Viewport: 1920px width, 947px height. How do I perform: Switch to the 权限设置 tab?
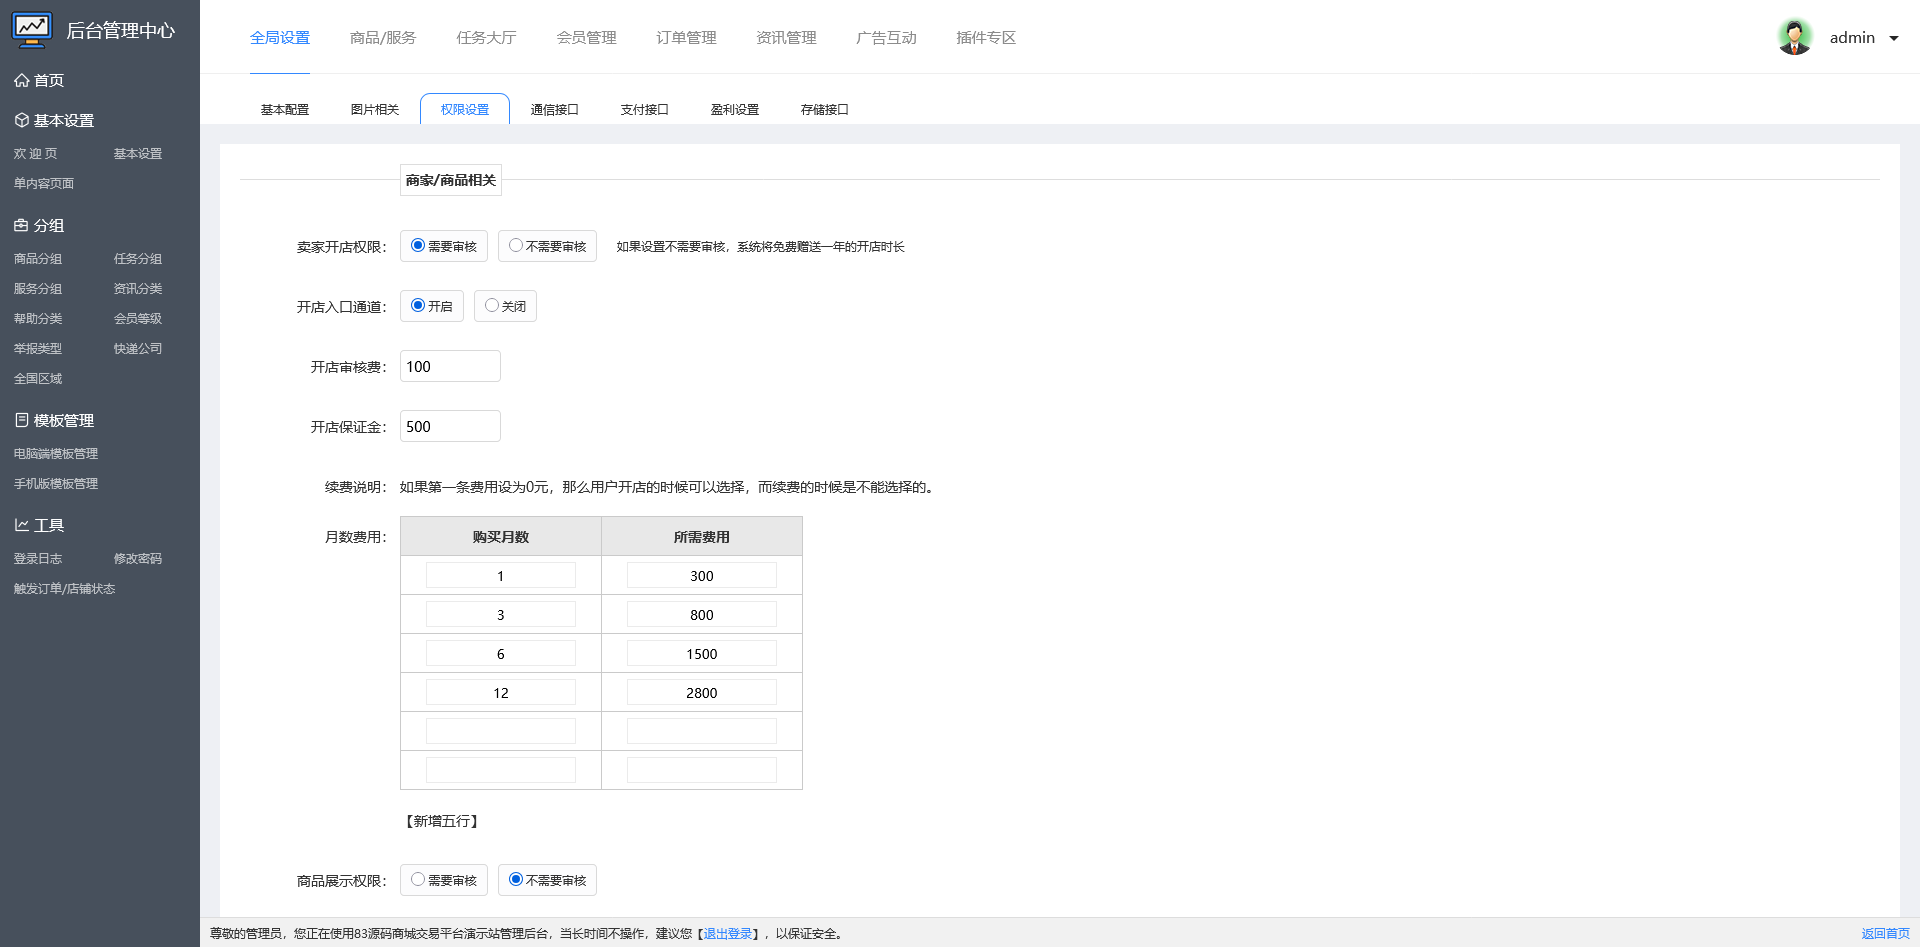465,109
